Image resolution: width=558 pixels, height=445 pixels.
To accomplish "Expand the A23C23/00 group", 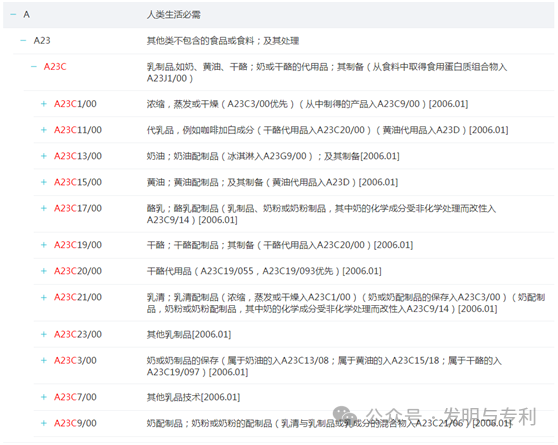I will coord(44,334).
